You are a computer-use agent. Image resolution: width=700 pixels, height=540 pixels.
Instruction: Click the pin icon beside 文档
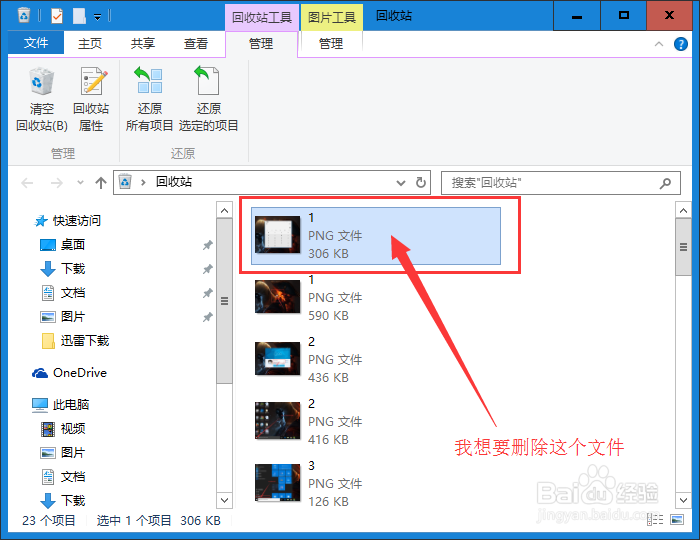(208, 293)
